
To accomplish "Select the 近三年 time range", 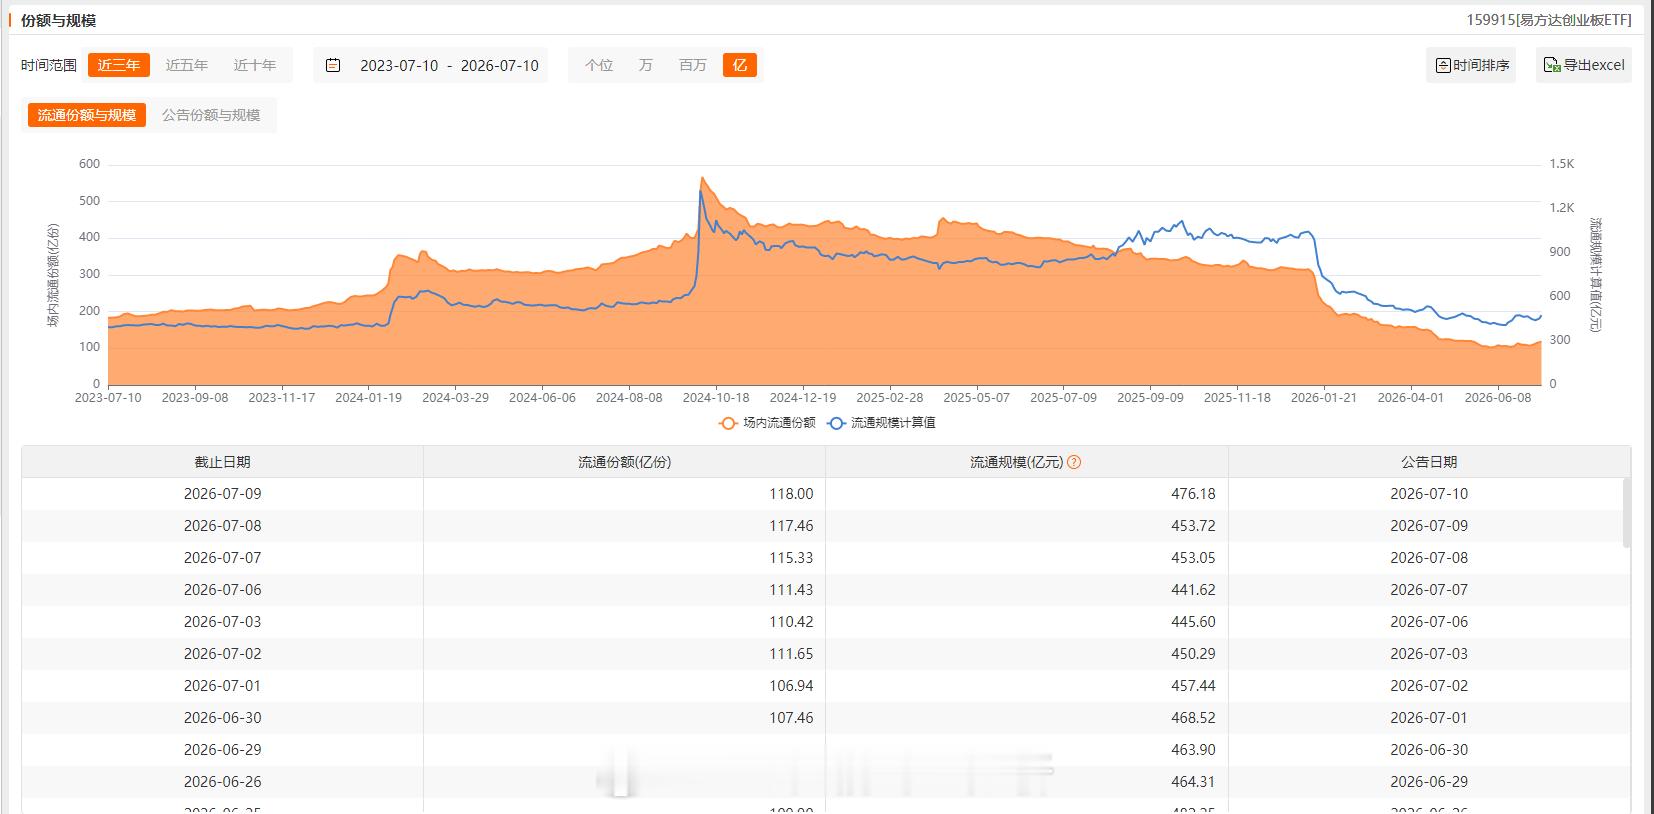I will pyautogui.click(x=119, y=65).
